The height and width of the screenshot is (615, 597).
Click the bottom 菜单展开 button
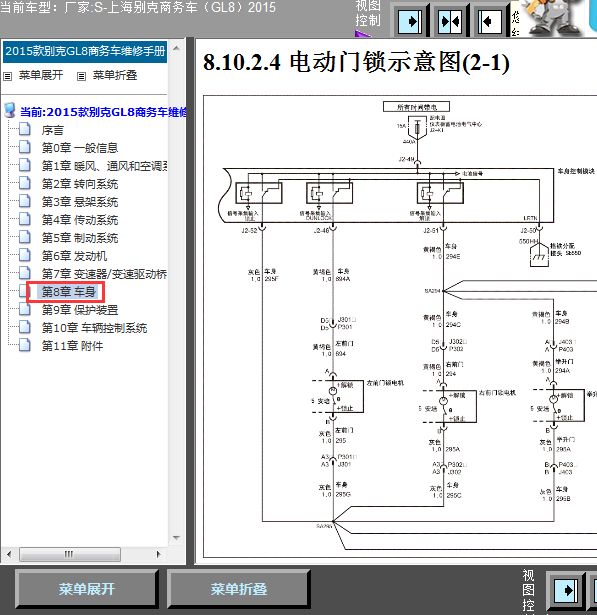[87, 589]
